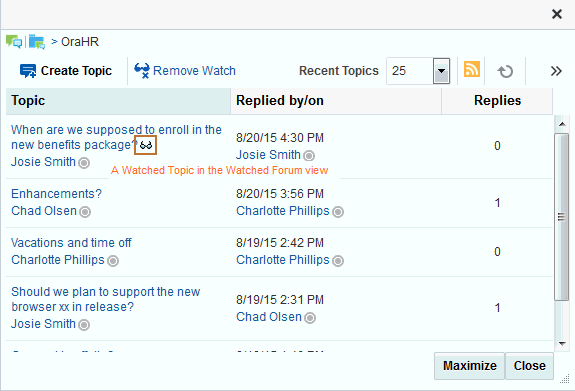
Task: Click the watched-topic glasses icon
Action: [146, 145]
